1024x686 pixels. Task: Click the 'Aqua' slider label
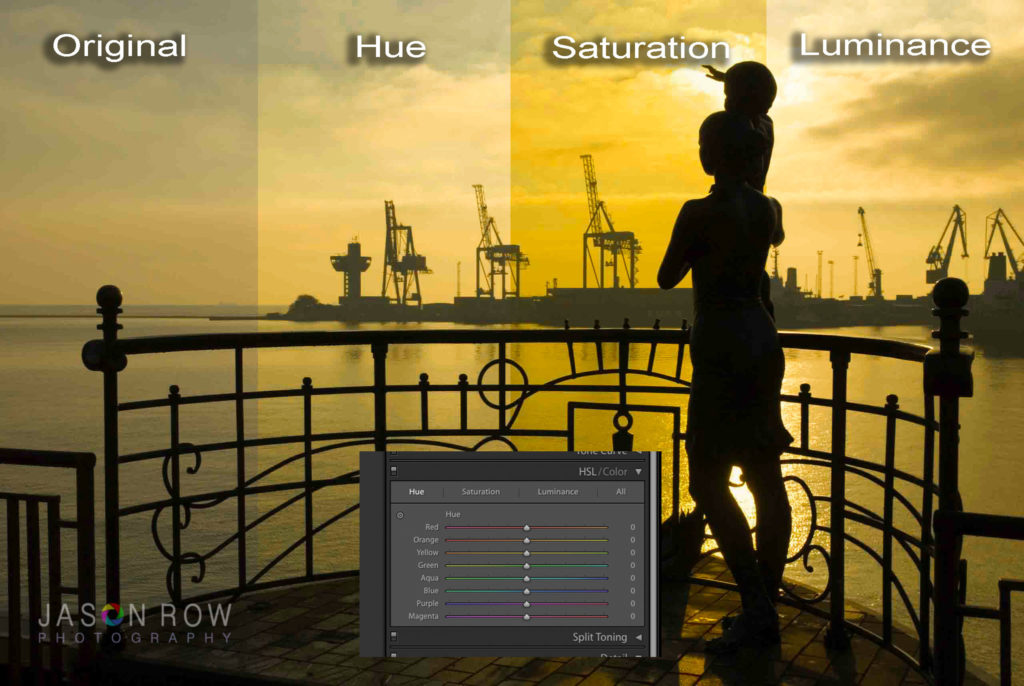[x=430, y=578]
